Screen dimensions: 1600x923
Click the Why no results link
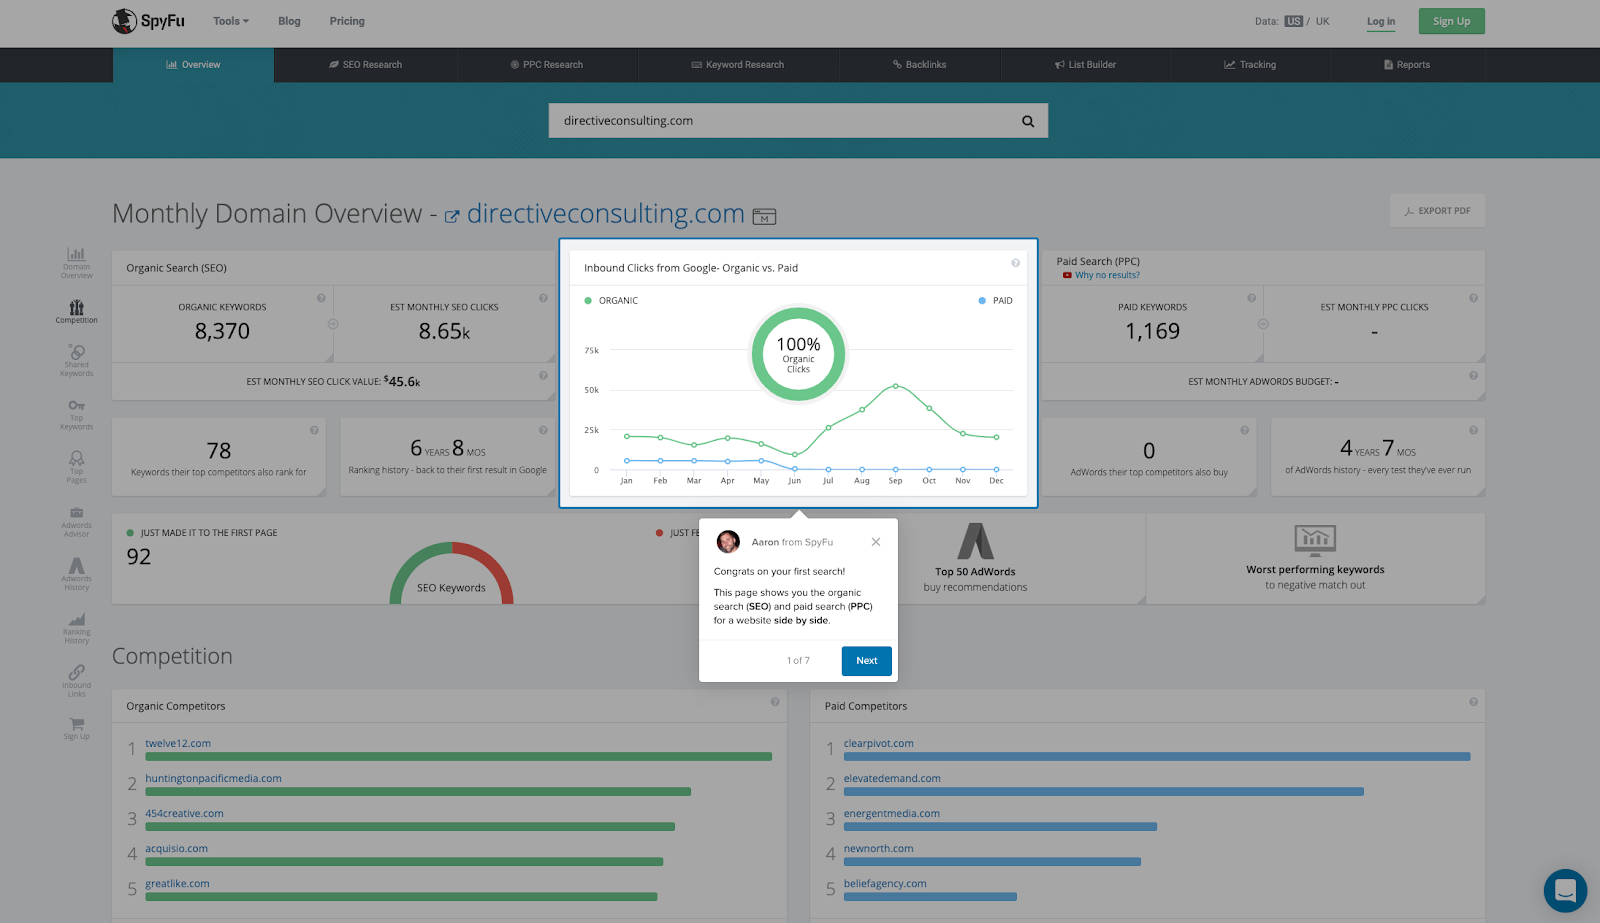(x=1107, y=275)
